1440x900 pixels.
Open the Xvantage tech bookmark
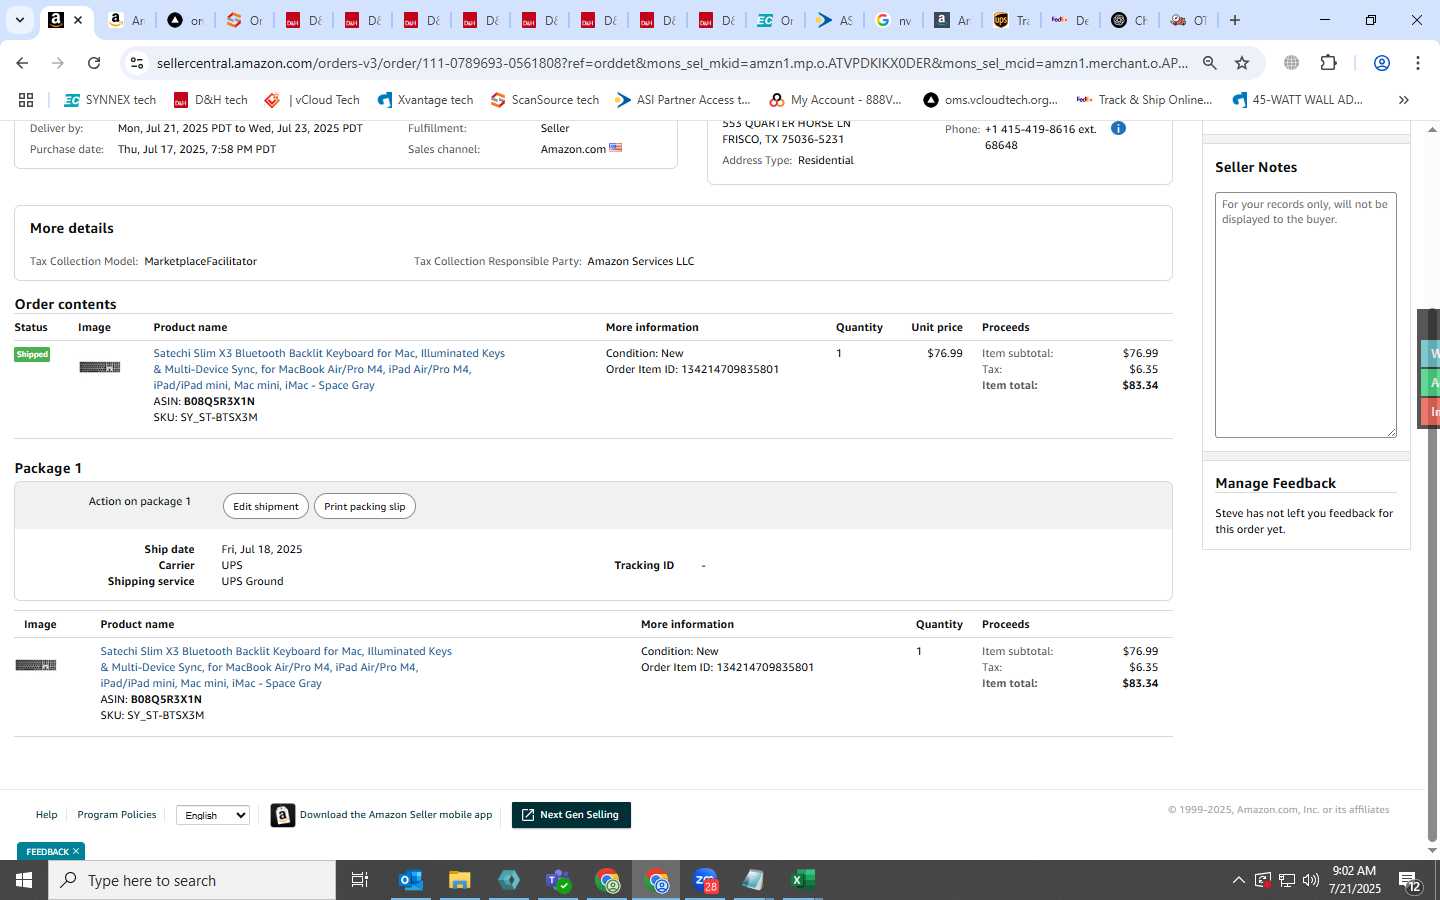(425, 100)
